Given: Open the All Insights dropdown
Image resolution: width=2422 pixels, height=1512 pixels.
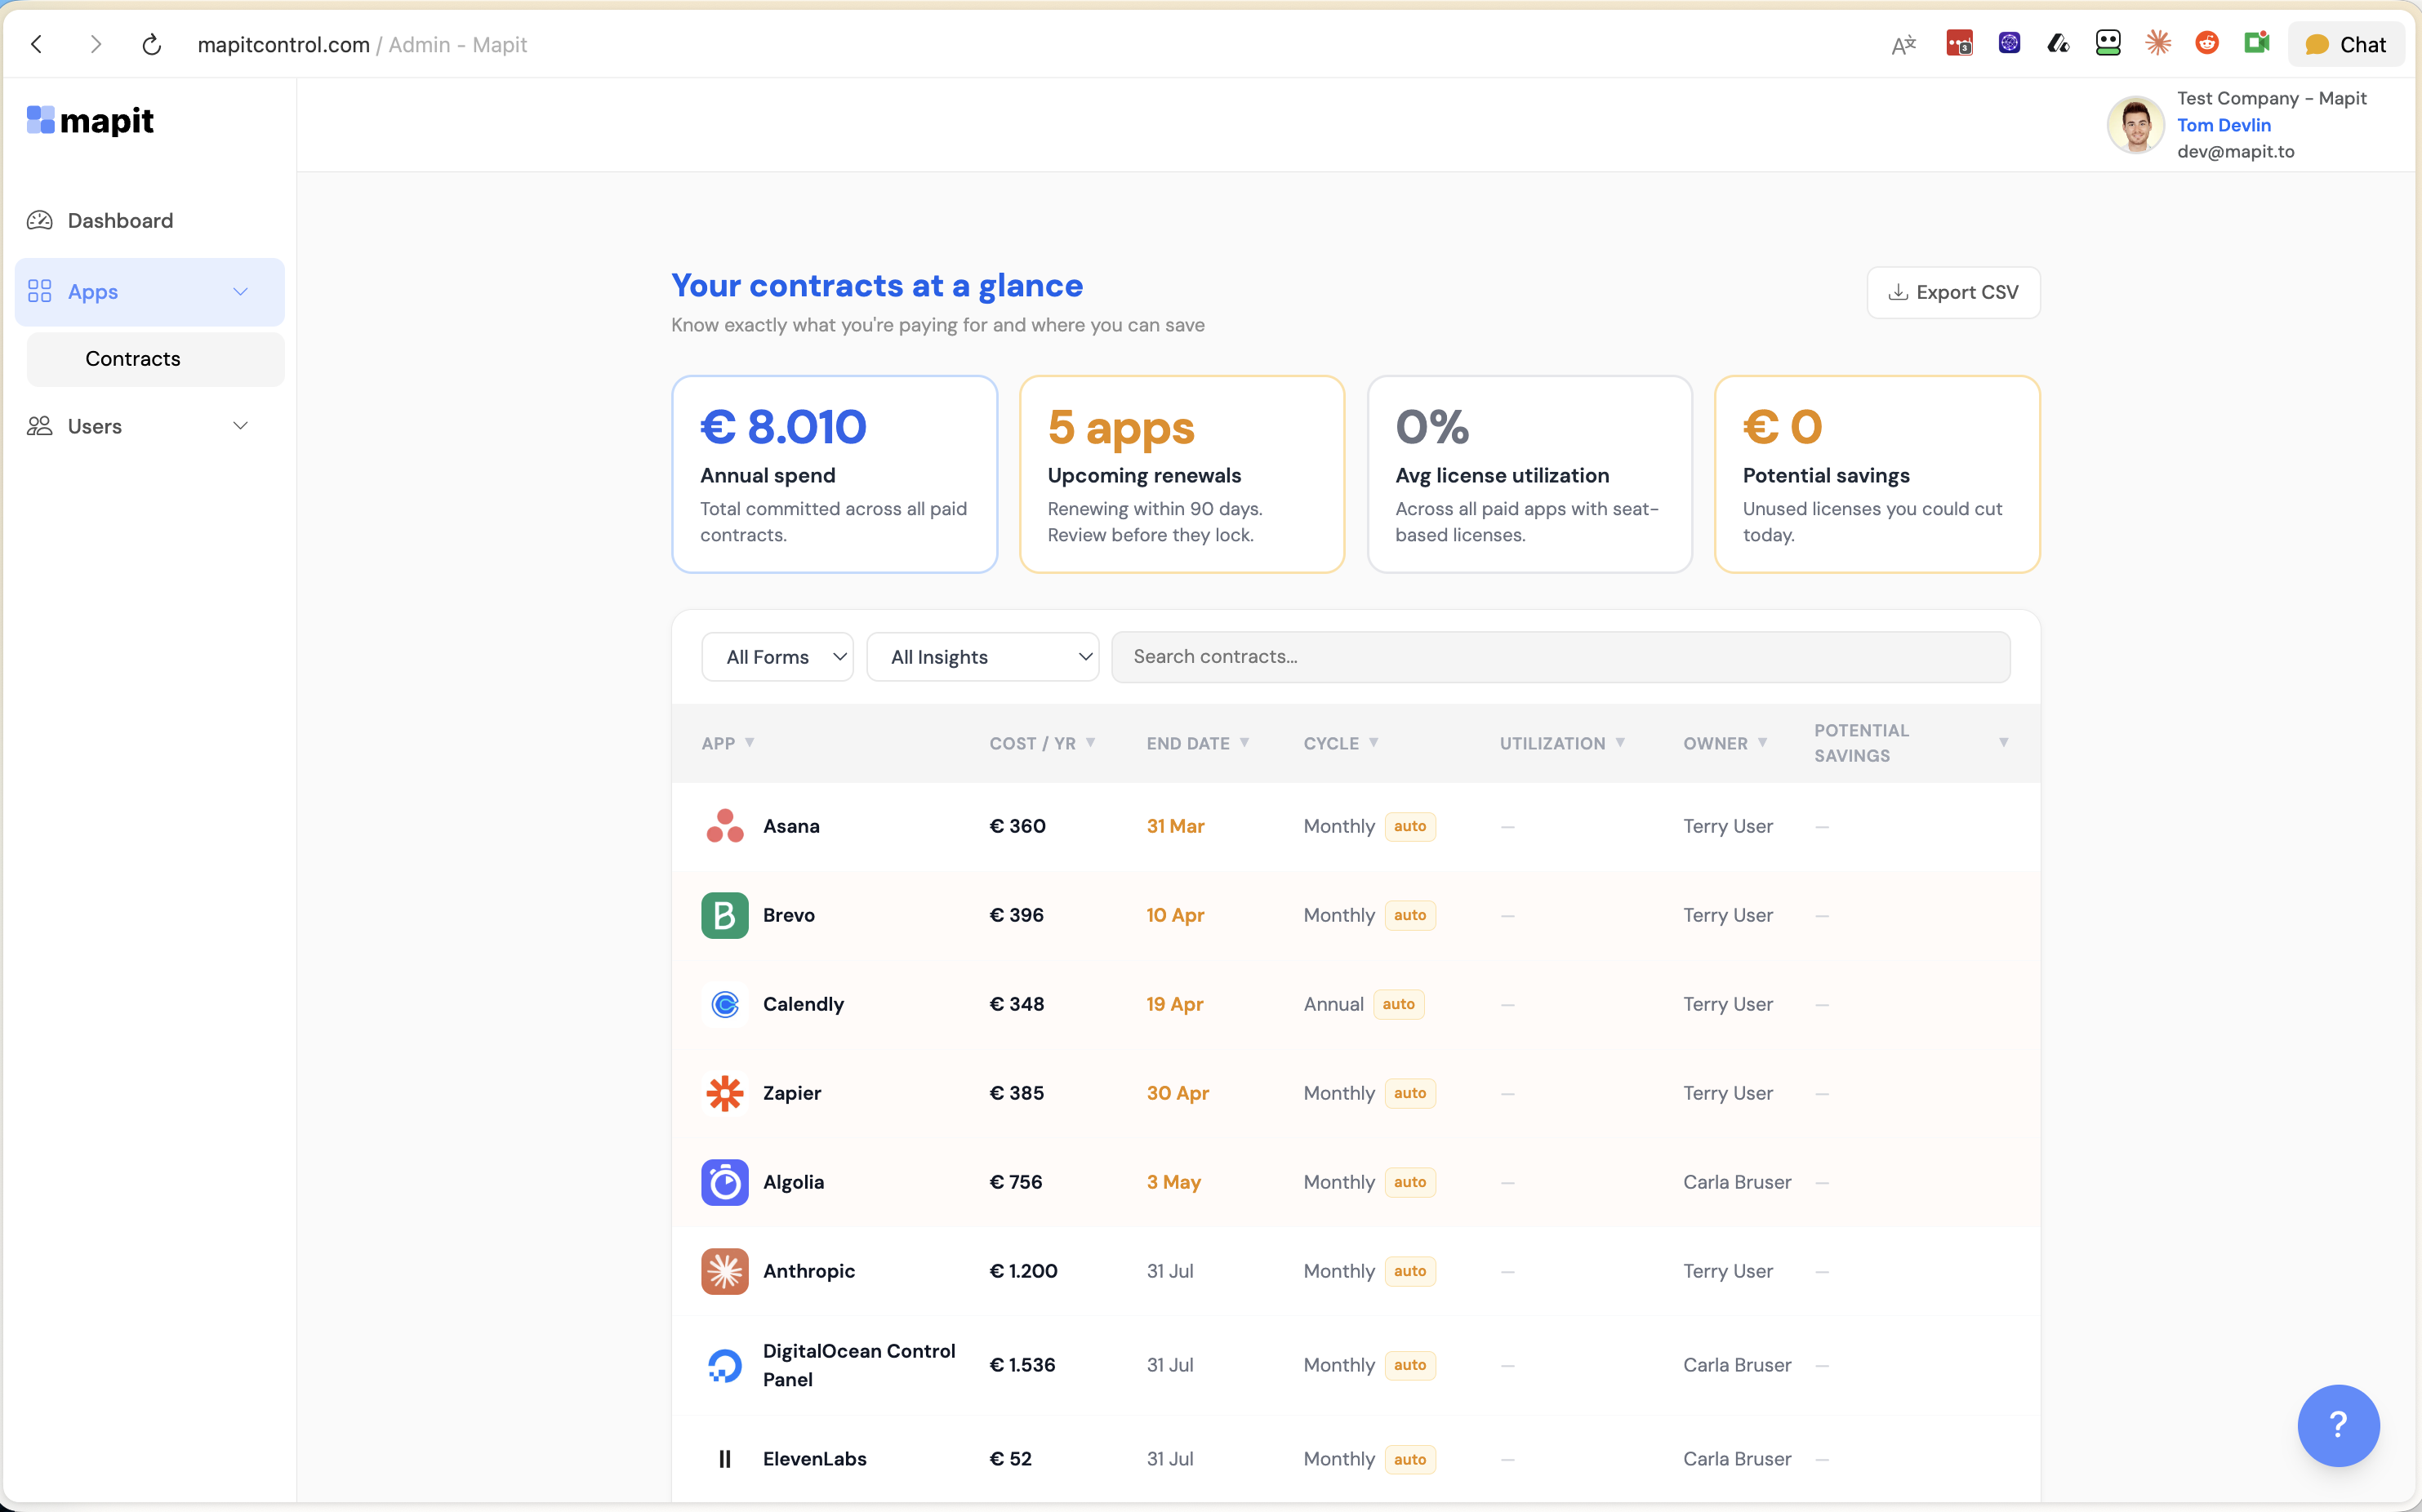Looking at the screenshot, I should click(x=982, y=657).
